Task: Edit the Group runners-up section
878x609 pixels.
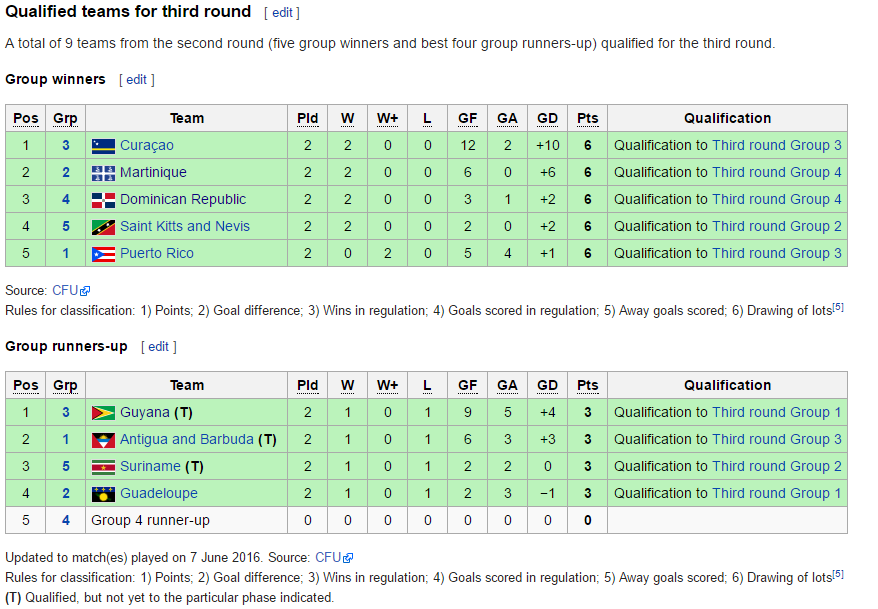Action: [158, 347]
